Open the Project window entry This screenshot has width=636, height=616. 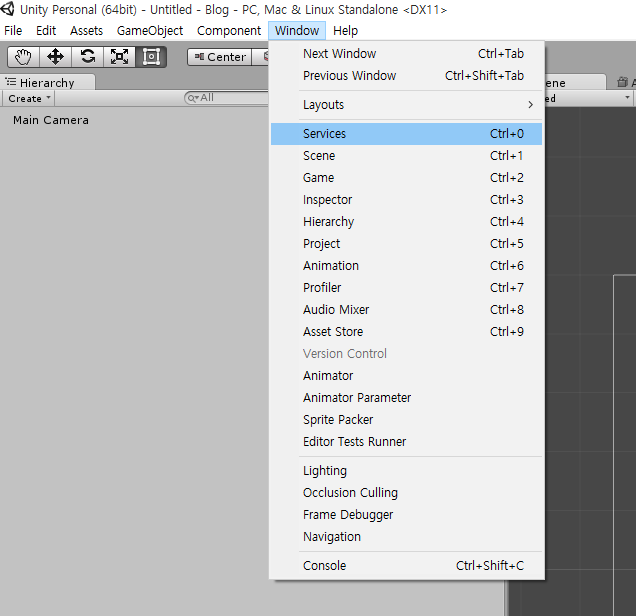point(406,244)
